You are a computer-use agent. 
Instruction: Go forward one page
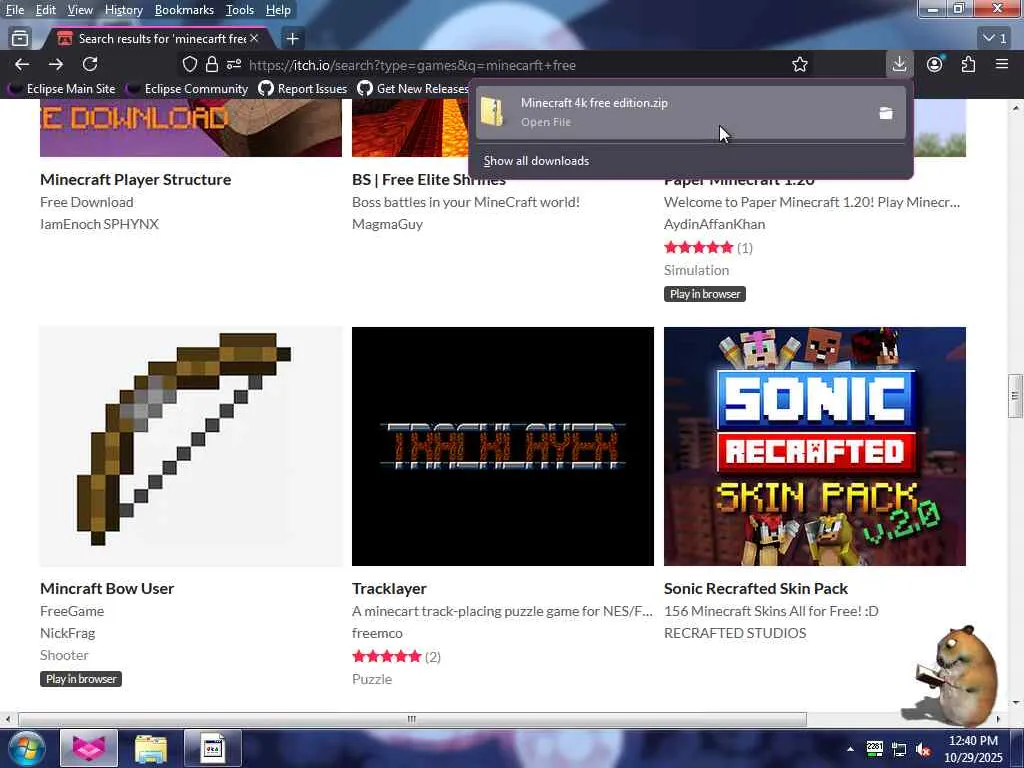(56, 64)
